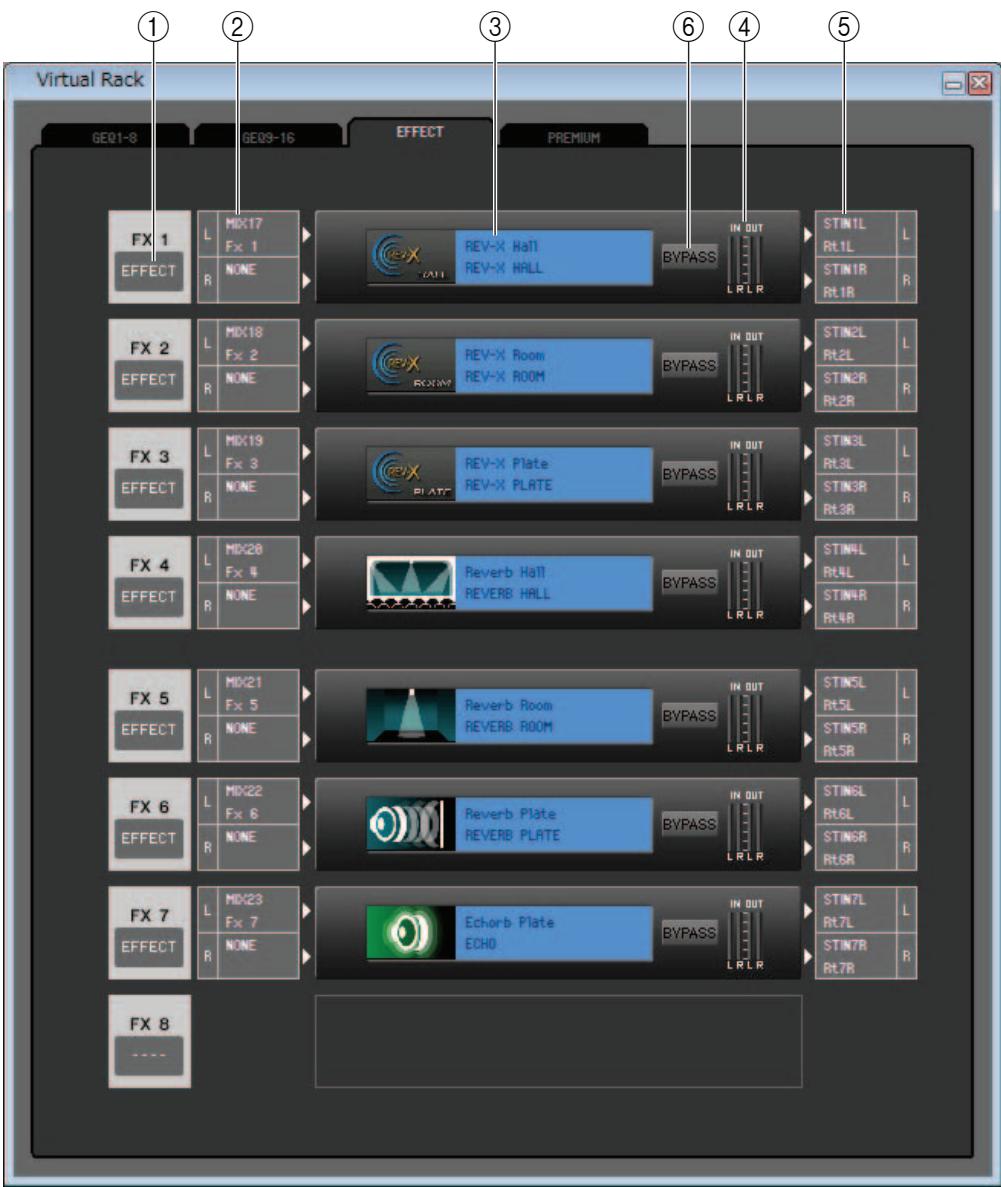Click the REV-X ROOM name display in FX 2
The width and height of the screenshot is (1001, 1187).
(554, 366)
